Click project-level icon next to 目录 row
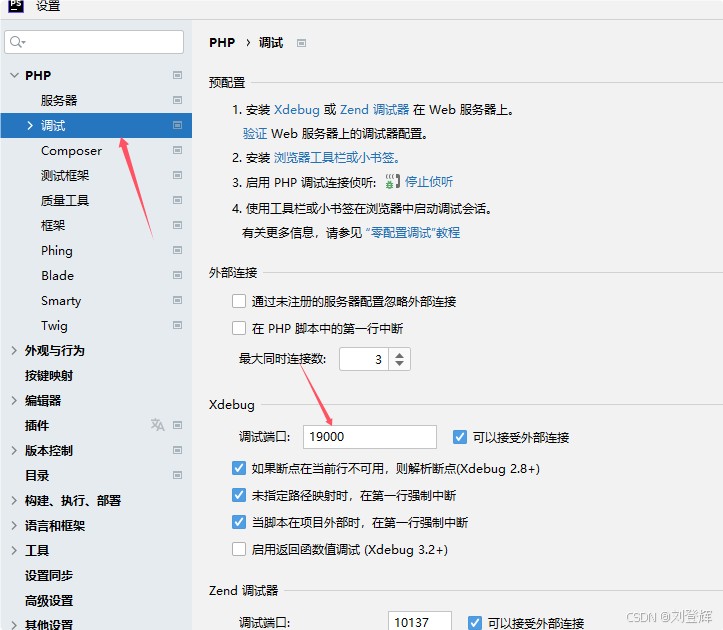The image size is (723, 630). pyautogui.click(x=177, y=475)
